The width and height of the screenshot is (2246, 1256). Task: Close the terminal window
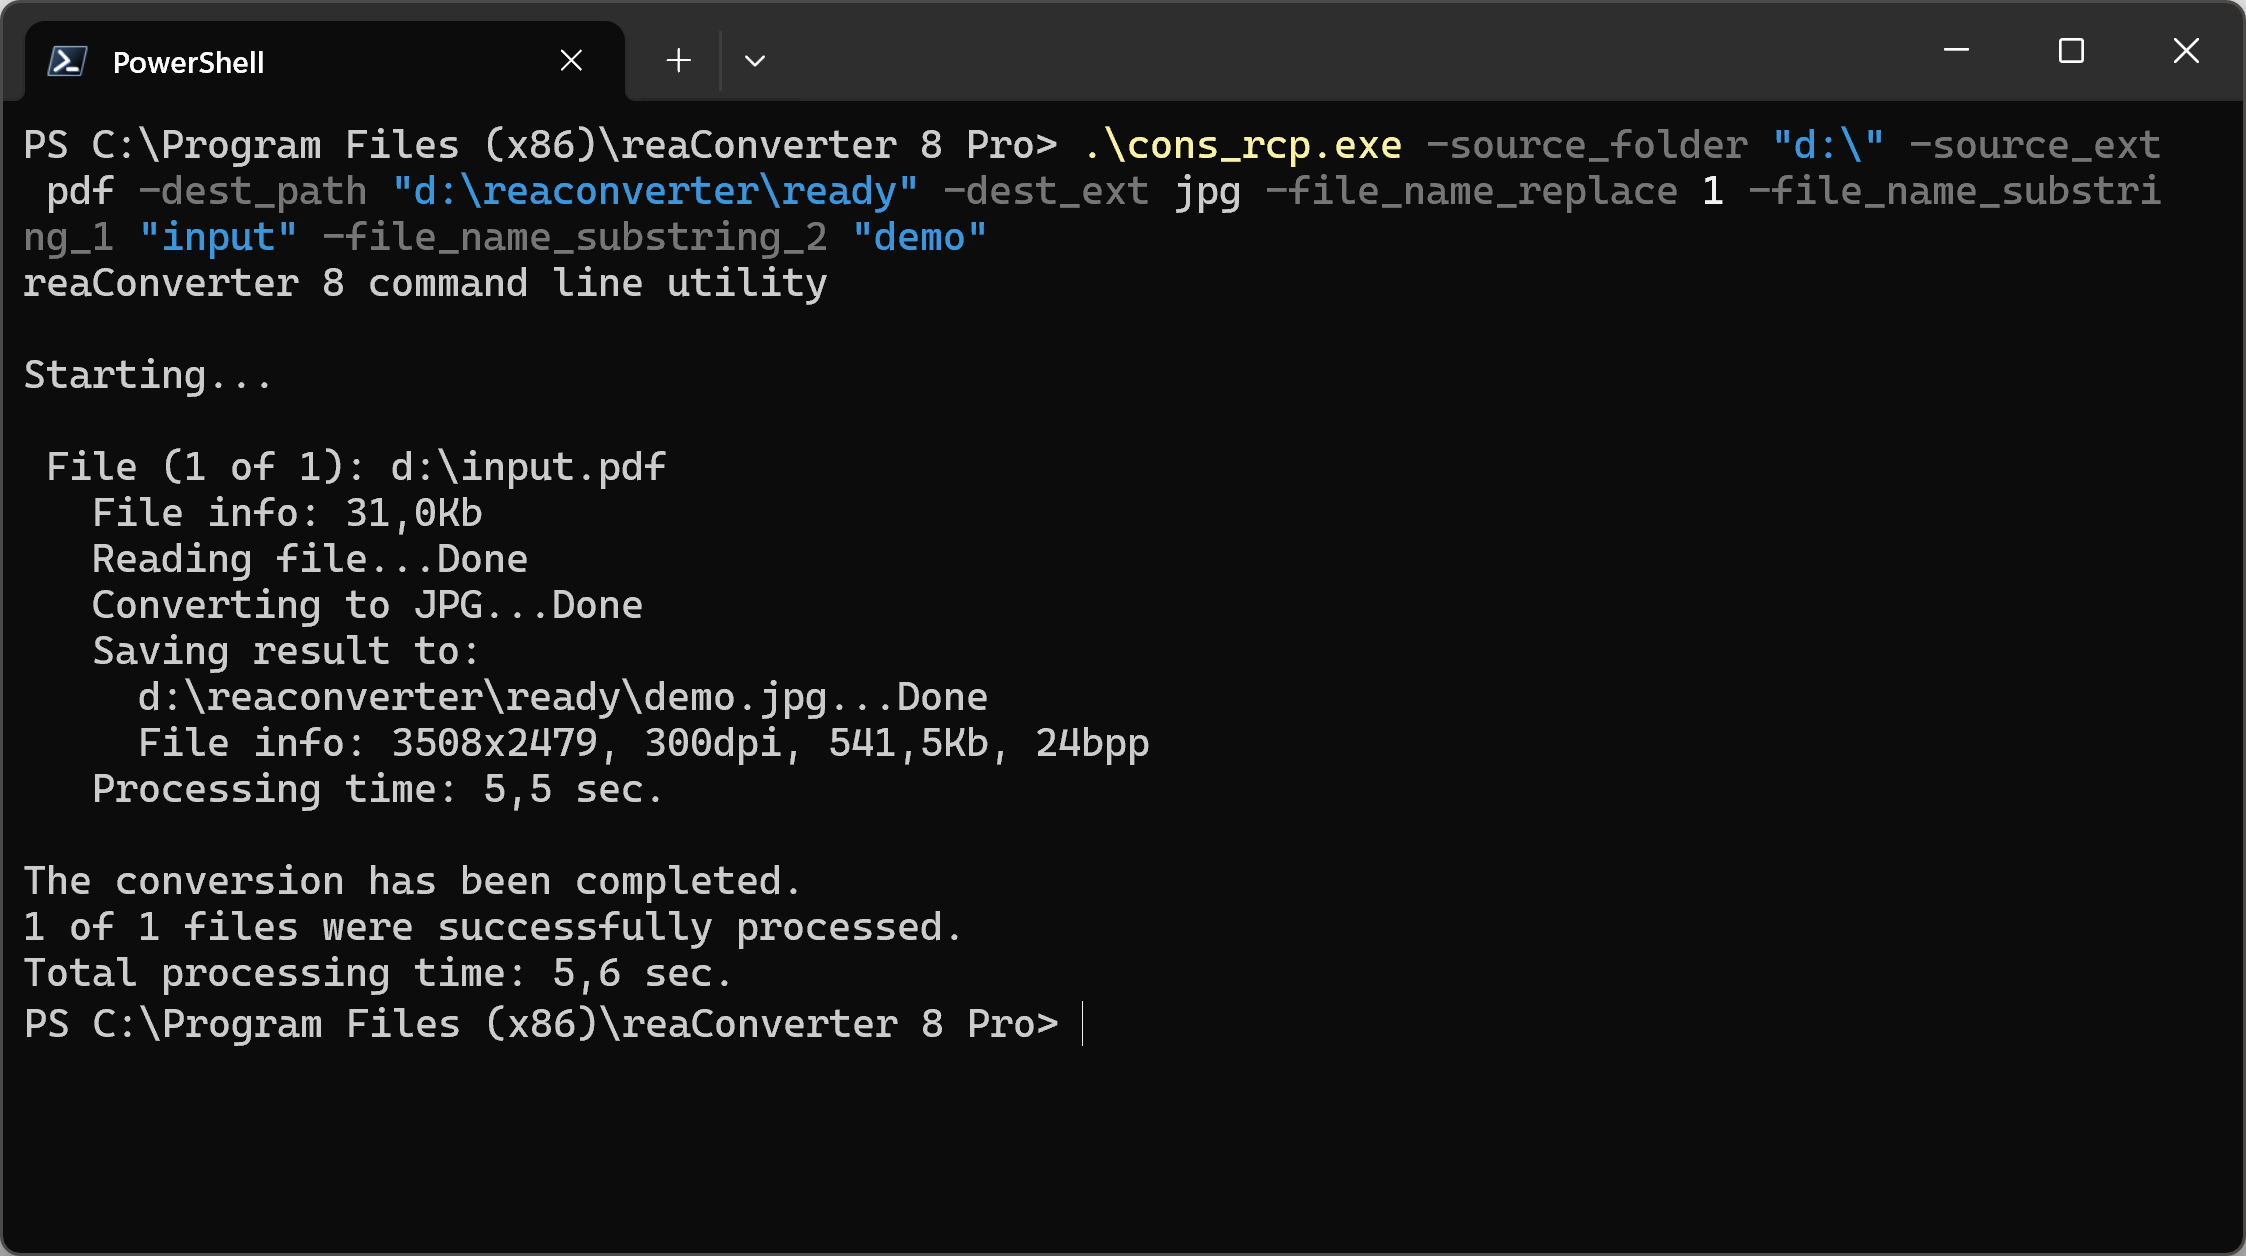click(x=2186, y=50)
